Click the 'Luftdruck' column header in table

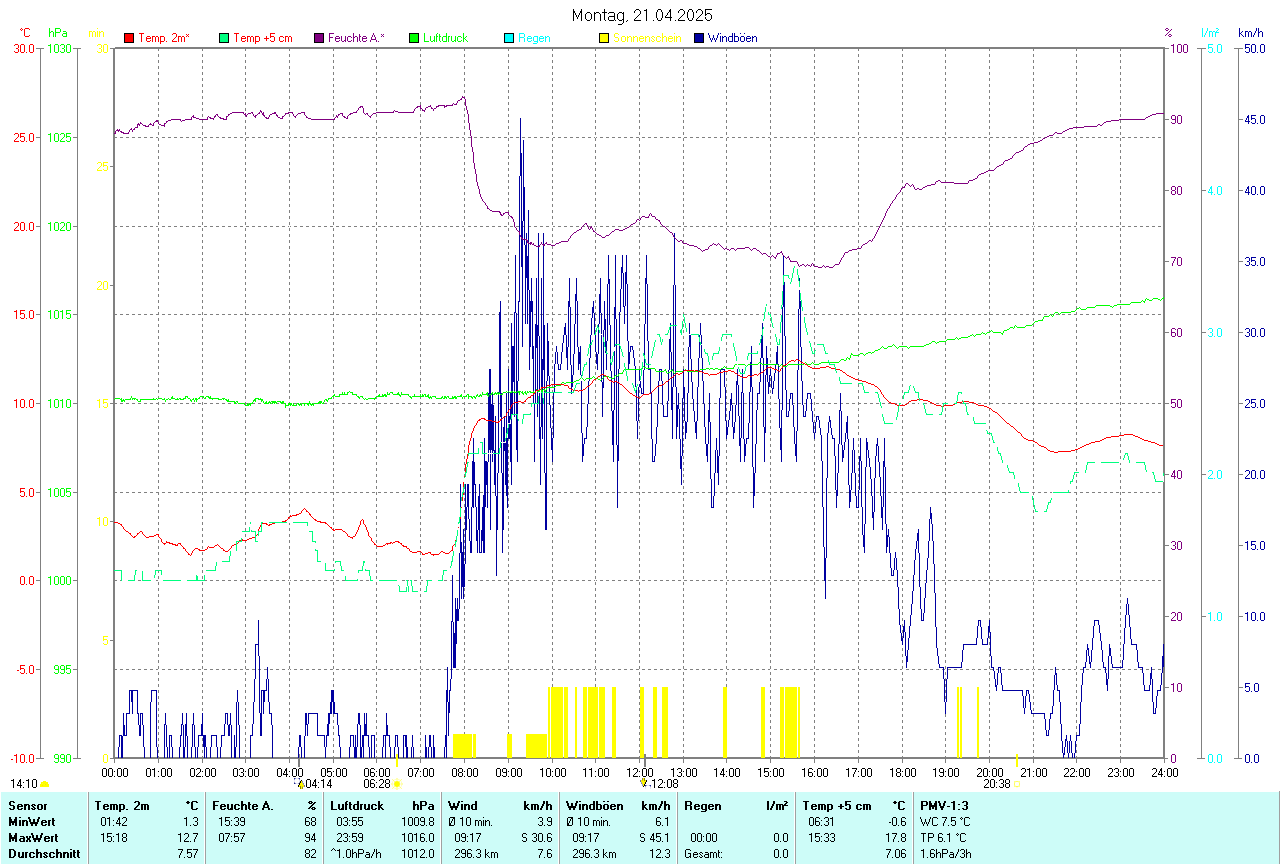pos(356,805)
